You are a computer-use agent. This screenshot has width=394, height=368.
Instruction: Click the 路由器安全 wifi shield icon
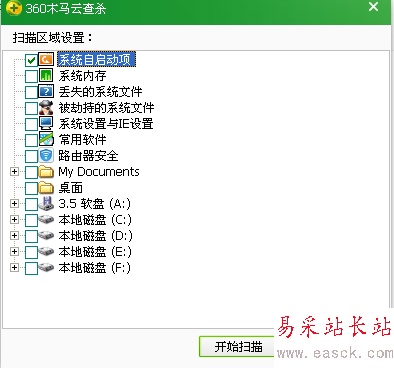(46, 155)
